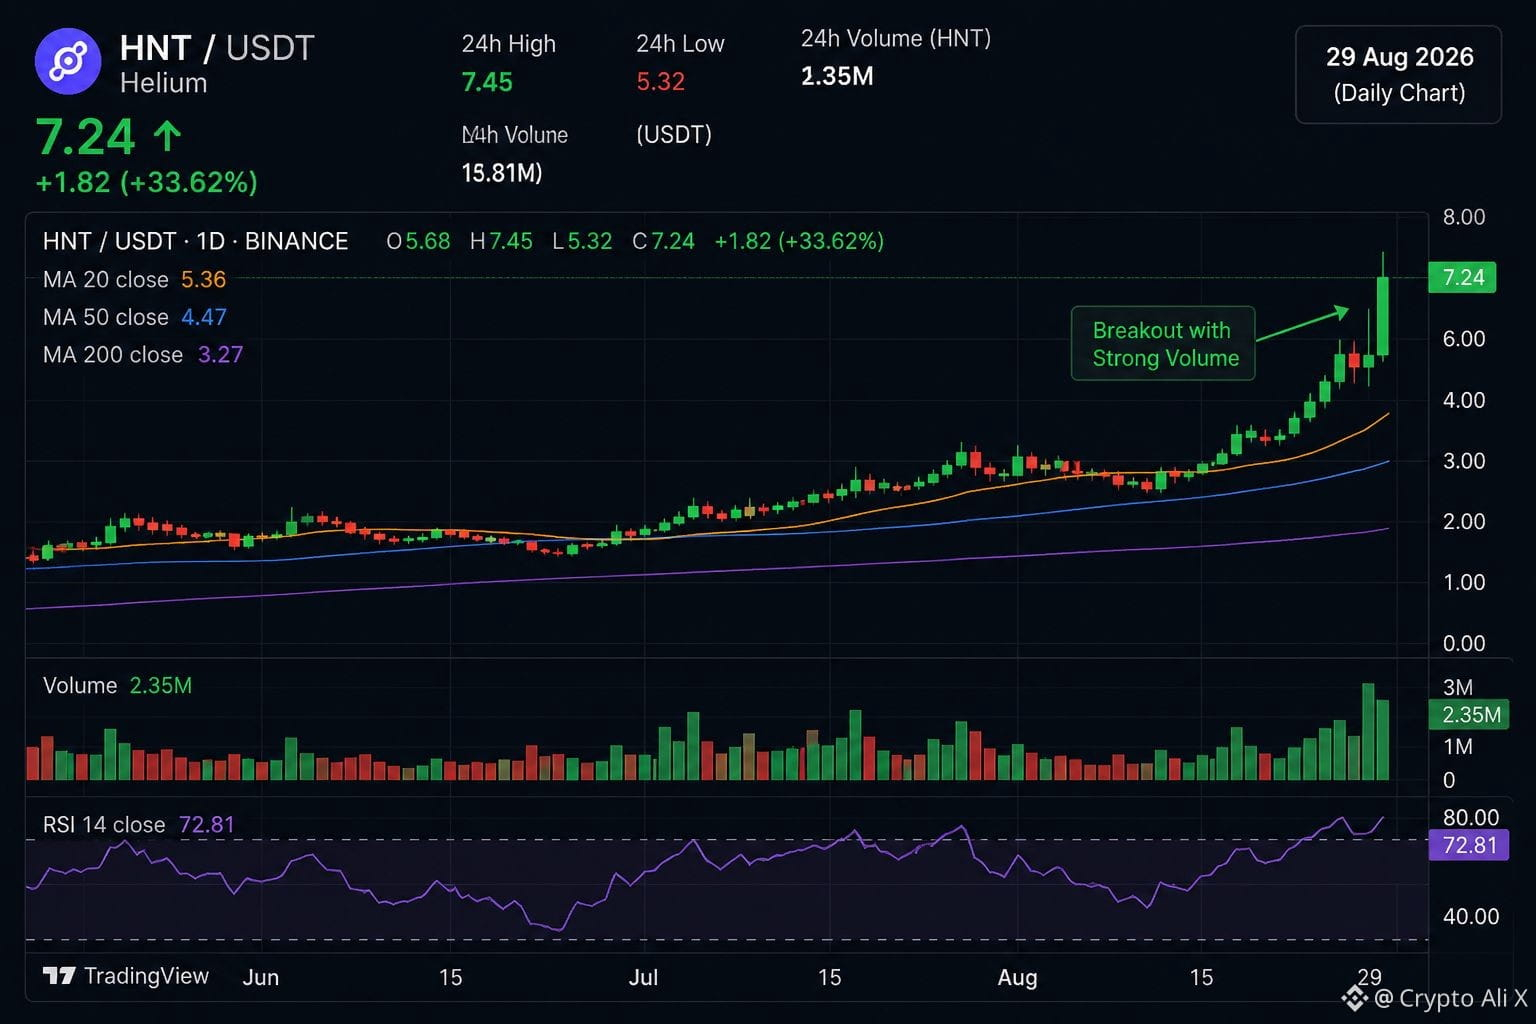Viewport: 1536px width, 1024px height.
Task: Click the Jun label on time axis
Action: (x=260, y=977)
